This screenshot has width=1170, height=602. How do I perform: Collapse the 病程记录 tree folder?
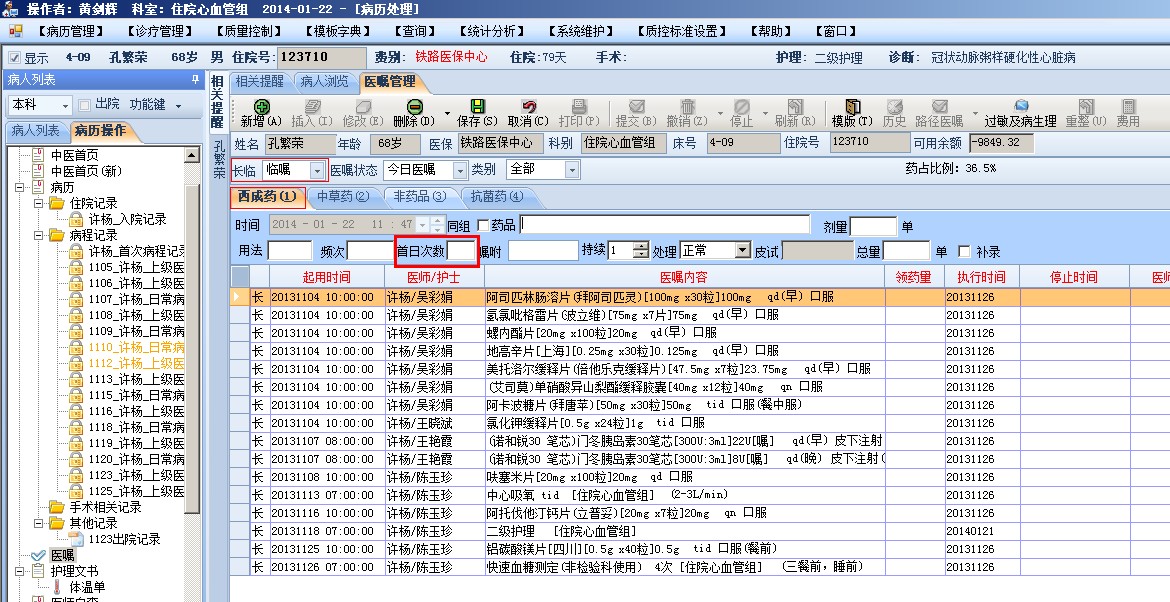[x=39, y=235]
